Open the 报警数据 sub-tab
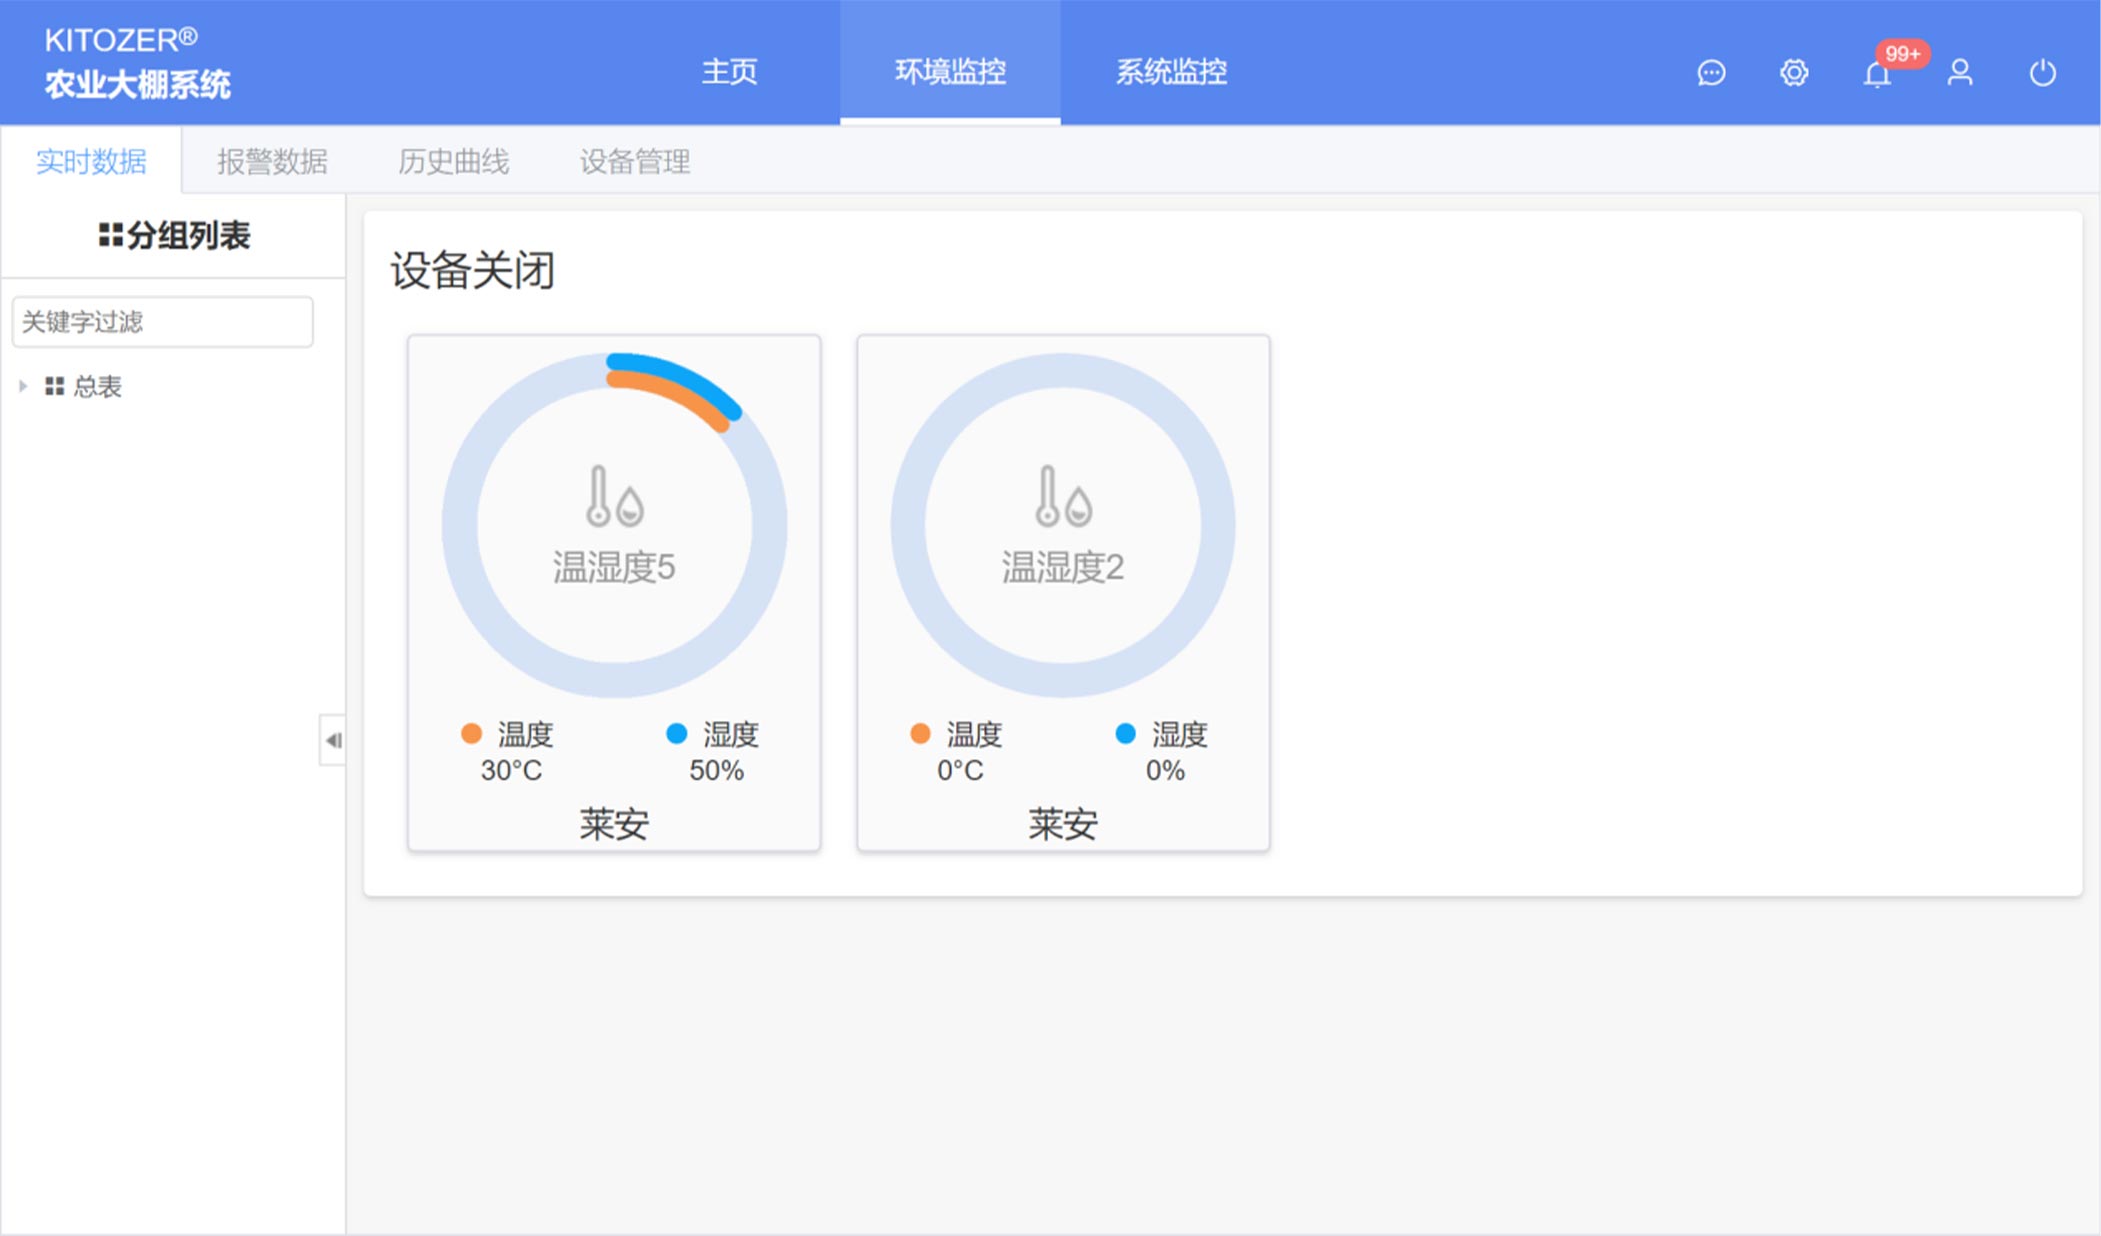 272,161
